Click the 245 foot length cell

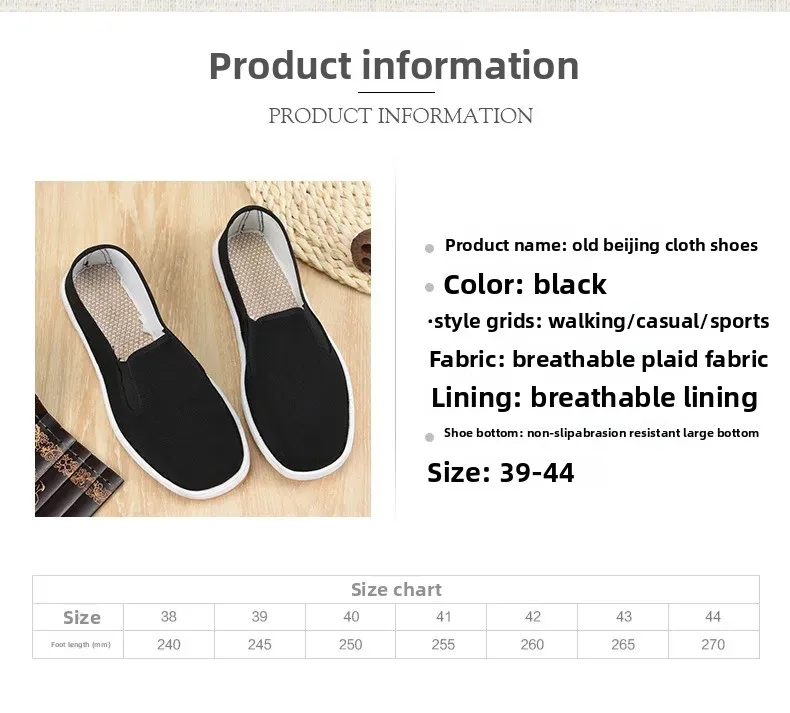pos(260,645)
